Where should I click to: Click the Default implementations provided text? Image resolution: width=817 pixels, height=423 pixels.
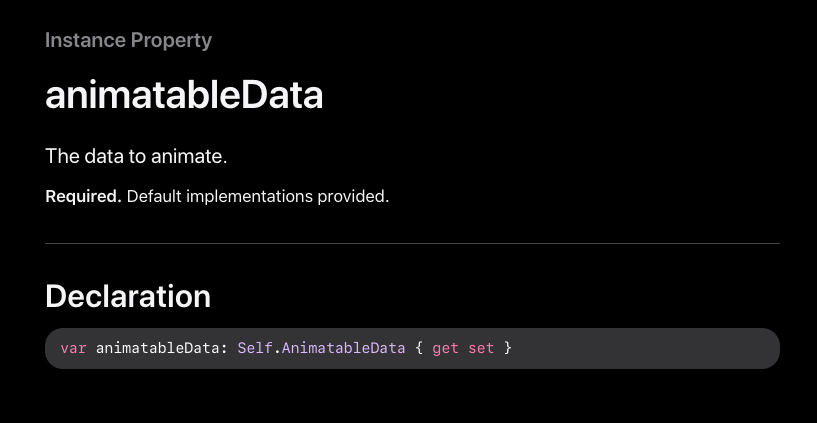258,196
